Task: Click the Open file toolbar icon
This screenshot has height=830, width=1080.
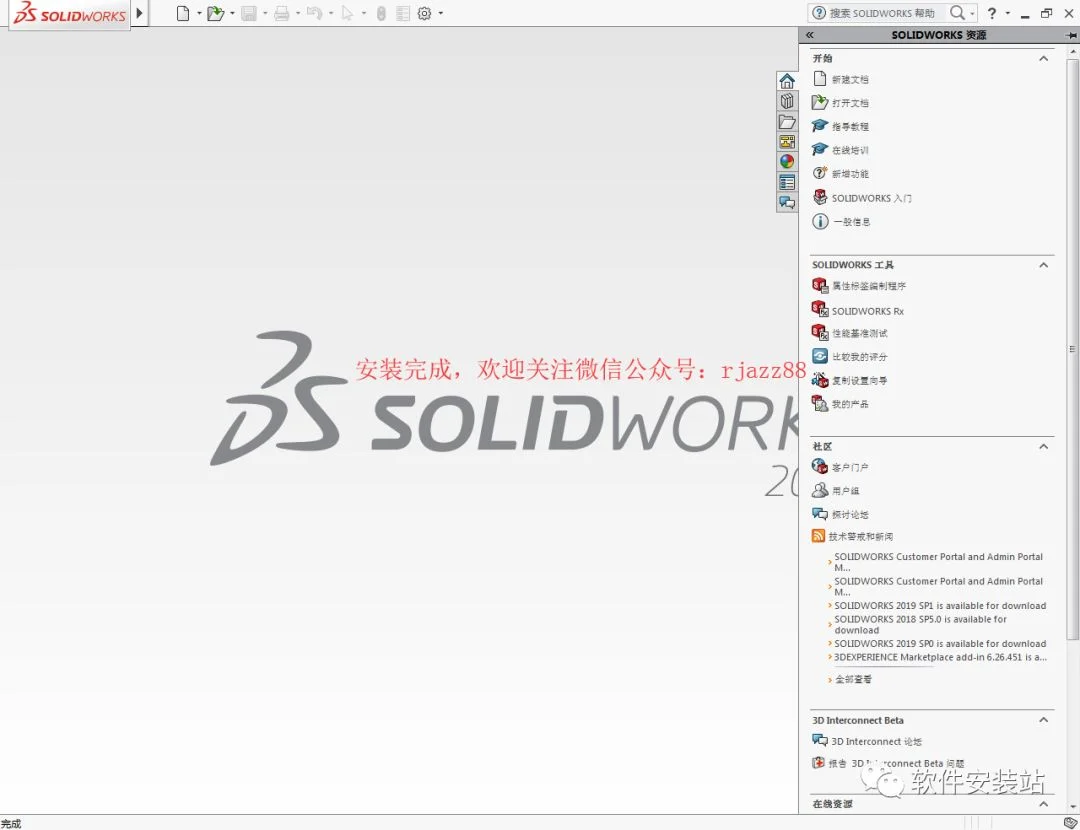Action: pyautogui.click(x=216, y=13)
